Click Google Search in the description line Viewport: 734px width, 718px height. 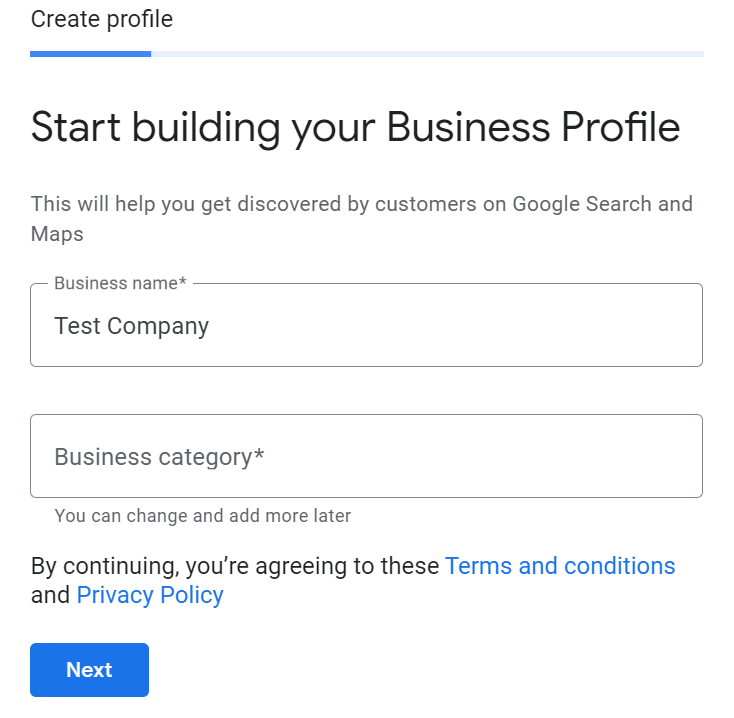pyautogui.click(x=583, y=204)
